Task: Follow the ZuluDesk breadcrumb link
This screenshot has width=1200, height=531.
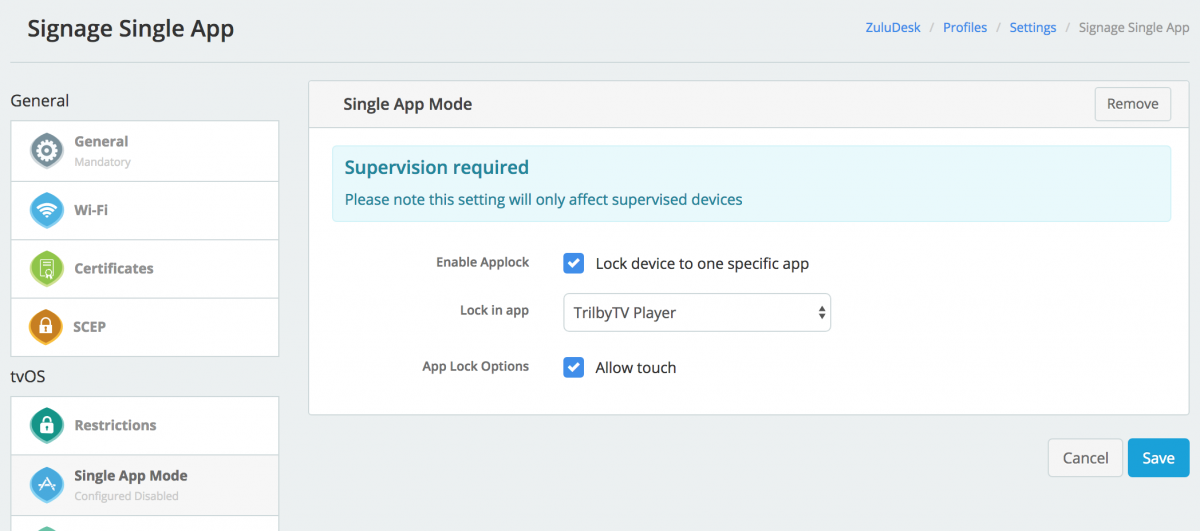Action: [x=893, y=28]
